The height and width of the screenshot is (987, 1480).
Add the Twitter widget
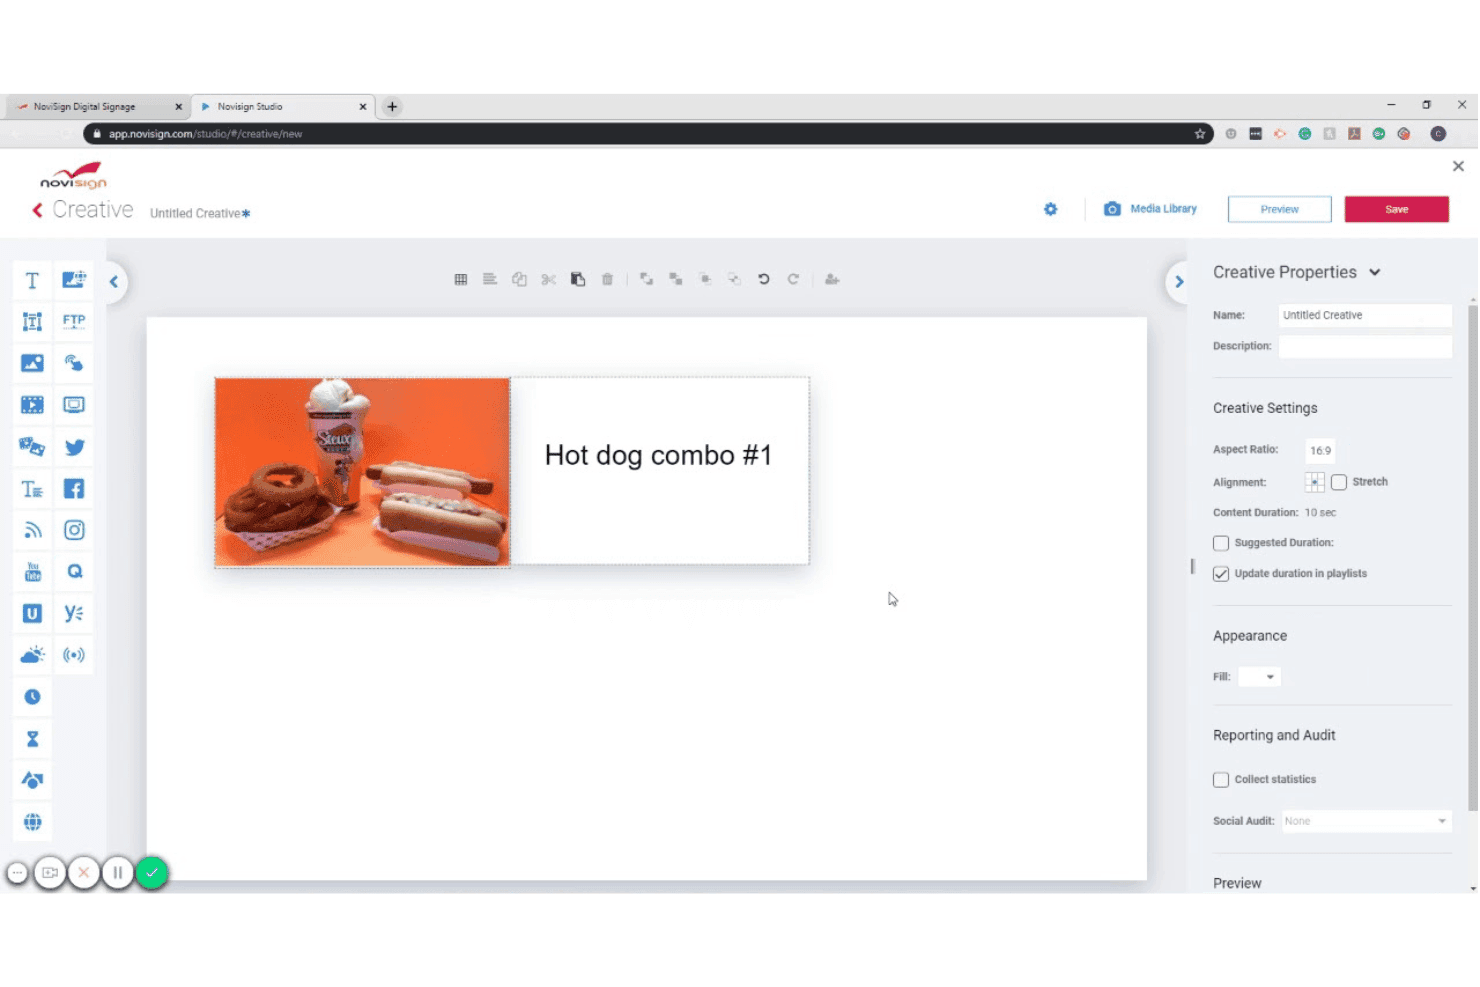click(74, 447)
